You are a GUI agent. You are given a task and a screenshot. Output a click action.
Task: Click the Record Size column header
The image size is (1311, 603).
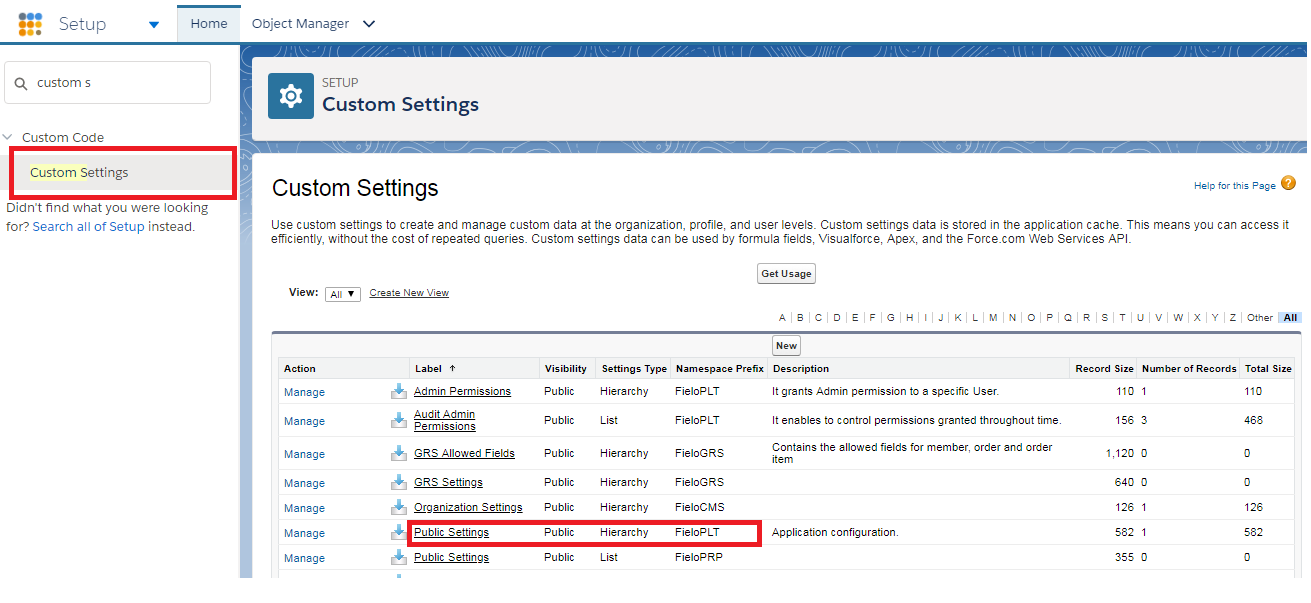coord(1104,369)
